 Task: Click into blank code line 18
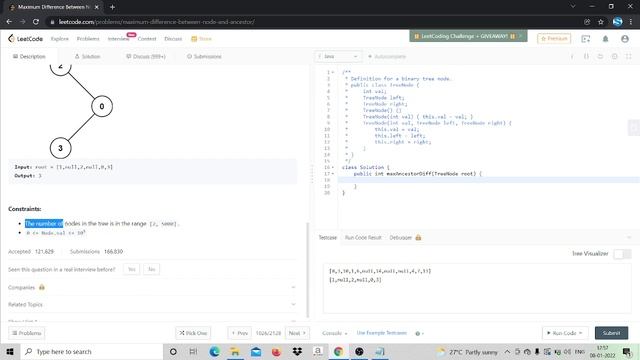coord(489,180)
